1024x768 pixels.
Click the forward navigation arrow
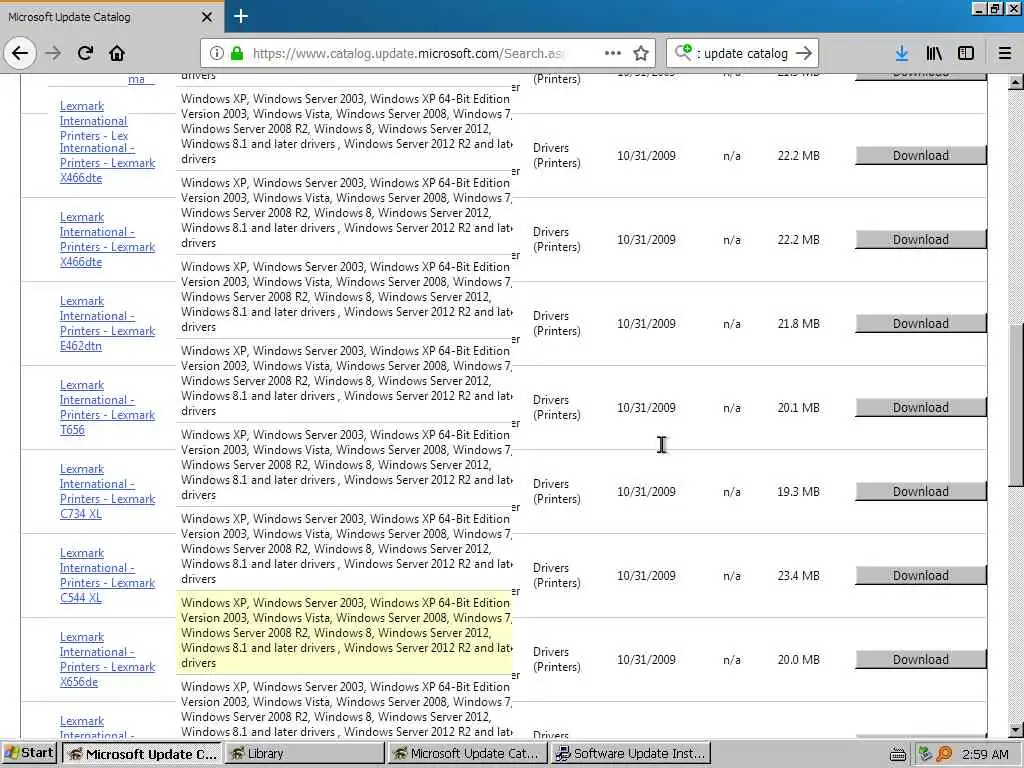pos(53,53)
